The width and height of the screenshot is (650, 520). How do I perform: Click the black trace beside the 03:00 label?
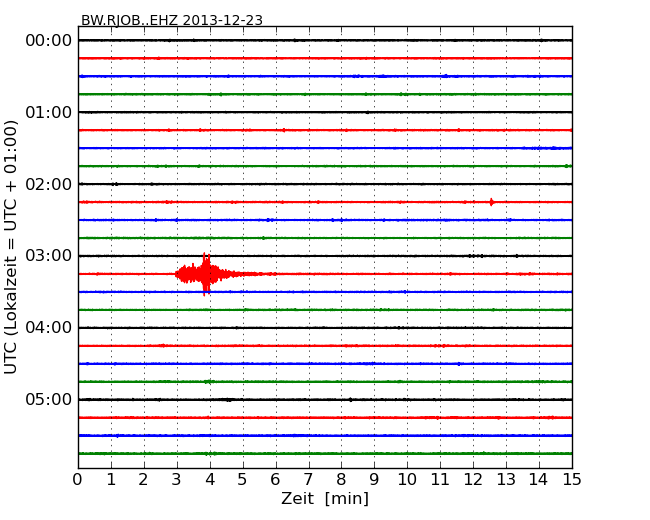325,256
